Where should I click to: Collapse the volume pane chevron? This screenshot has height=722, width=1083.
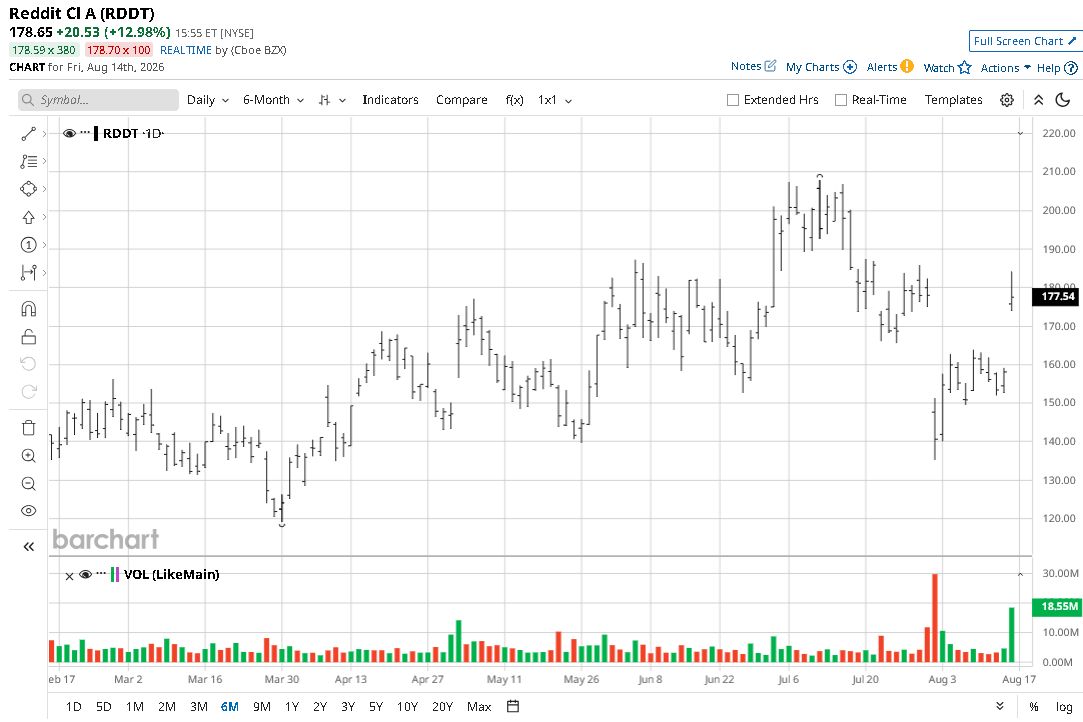point(1020,574)
